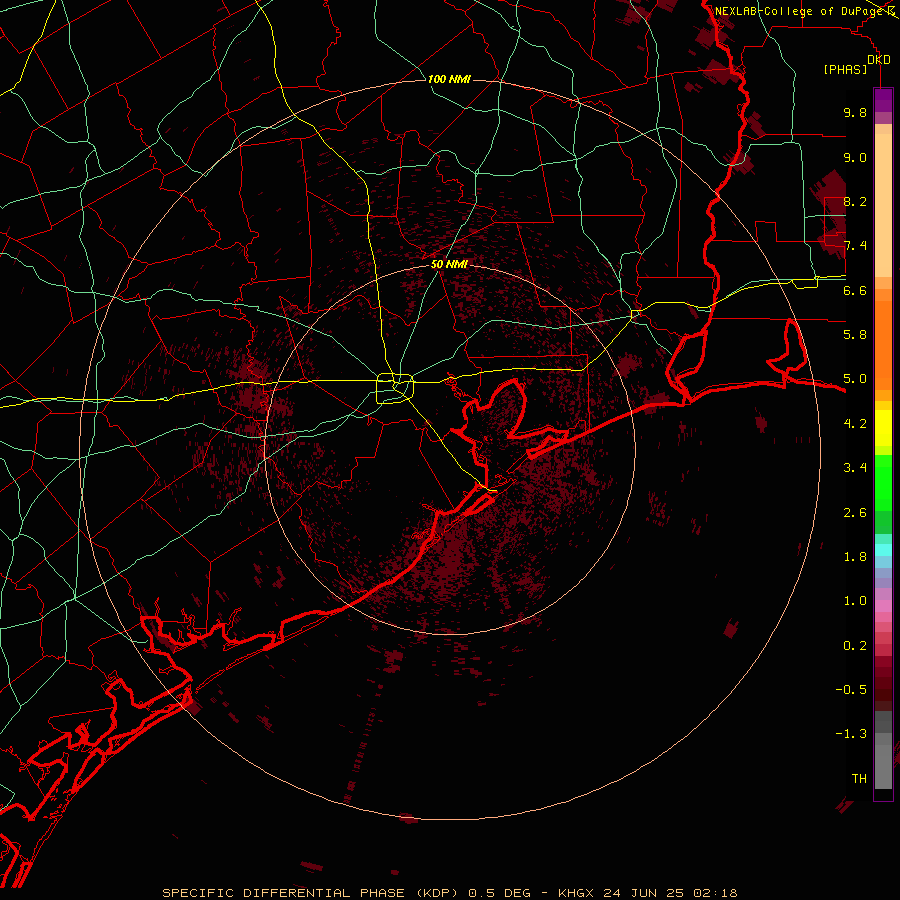Screen dimensions: 900x900
Task: Click the -0.5 value on the color scale
Action: (851, 690)
